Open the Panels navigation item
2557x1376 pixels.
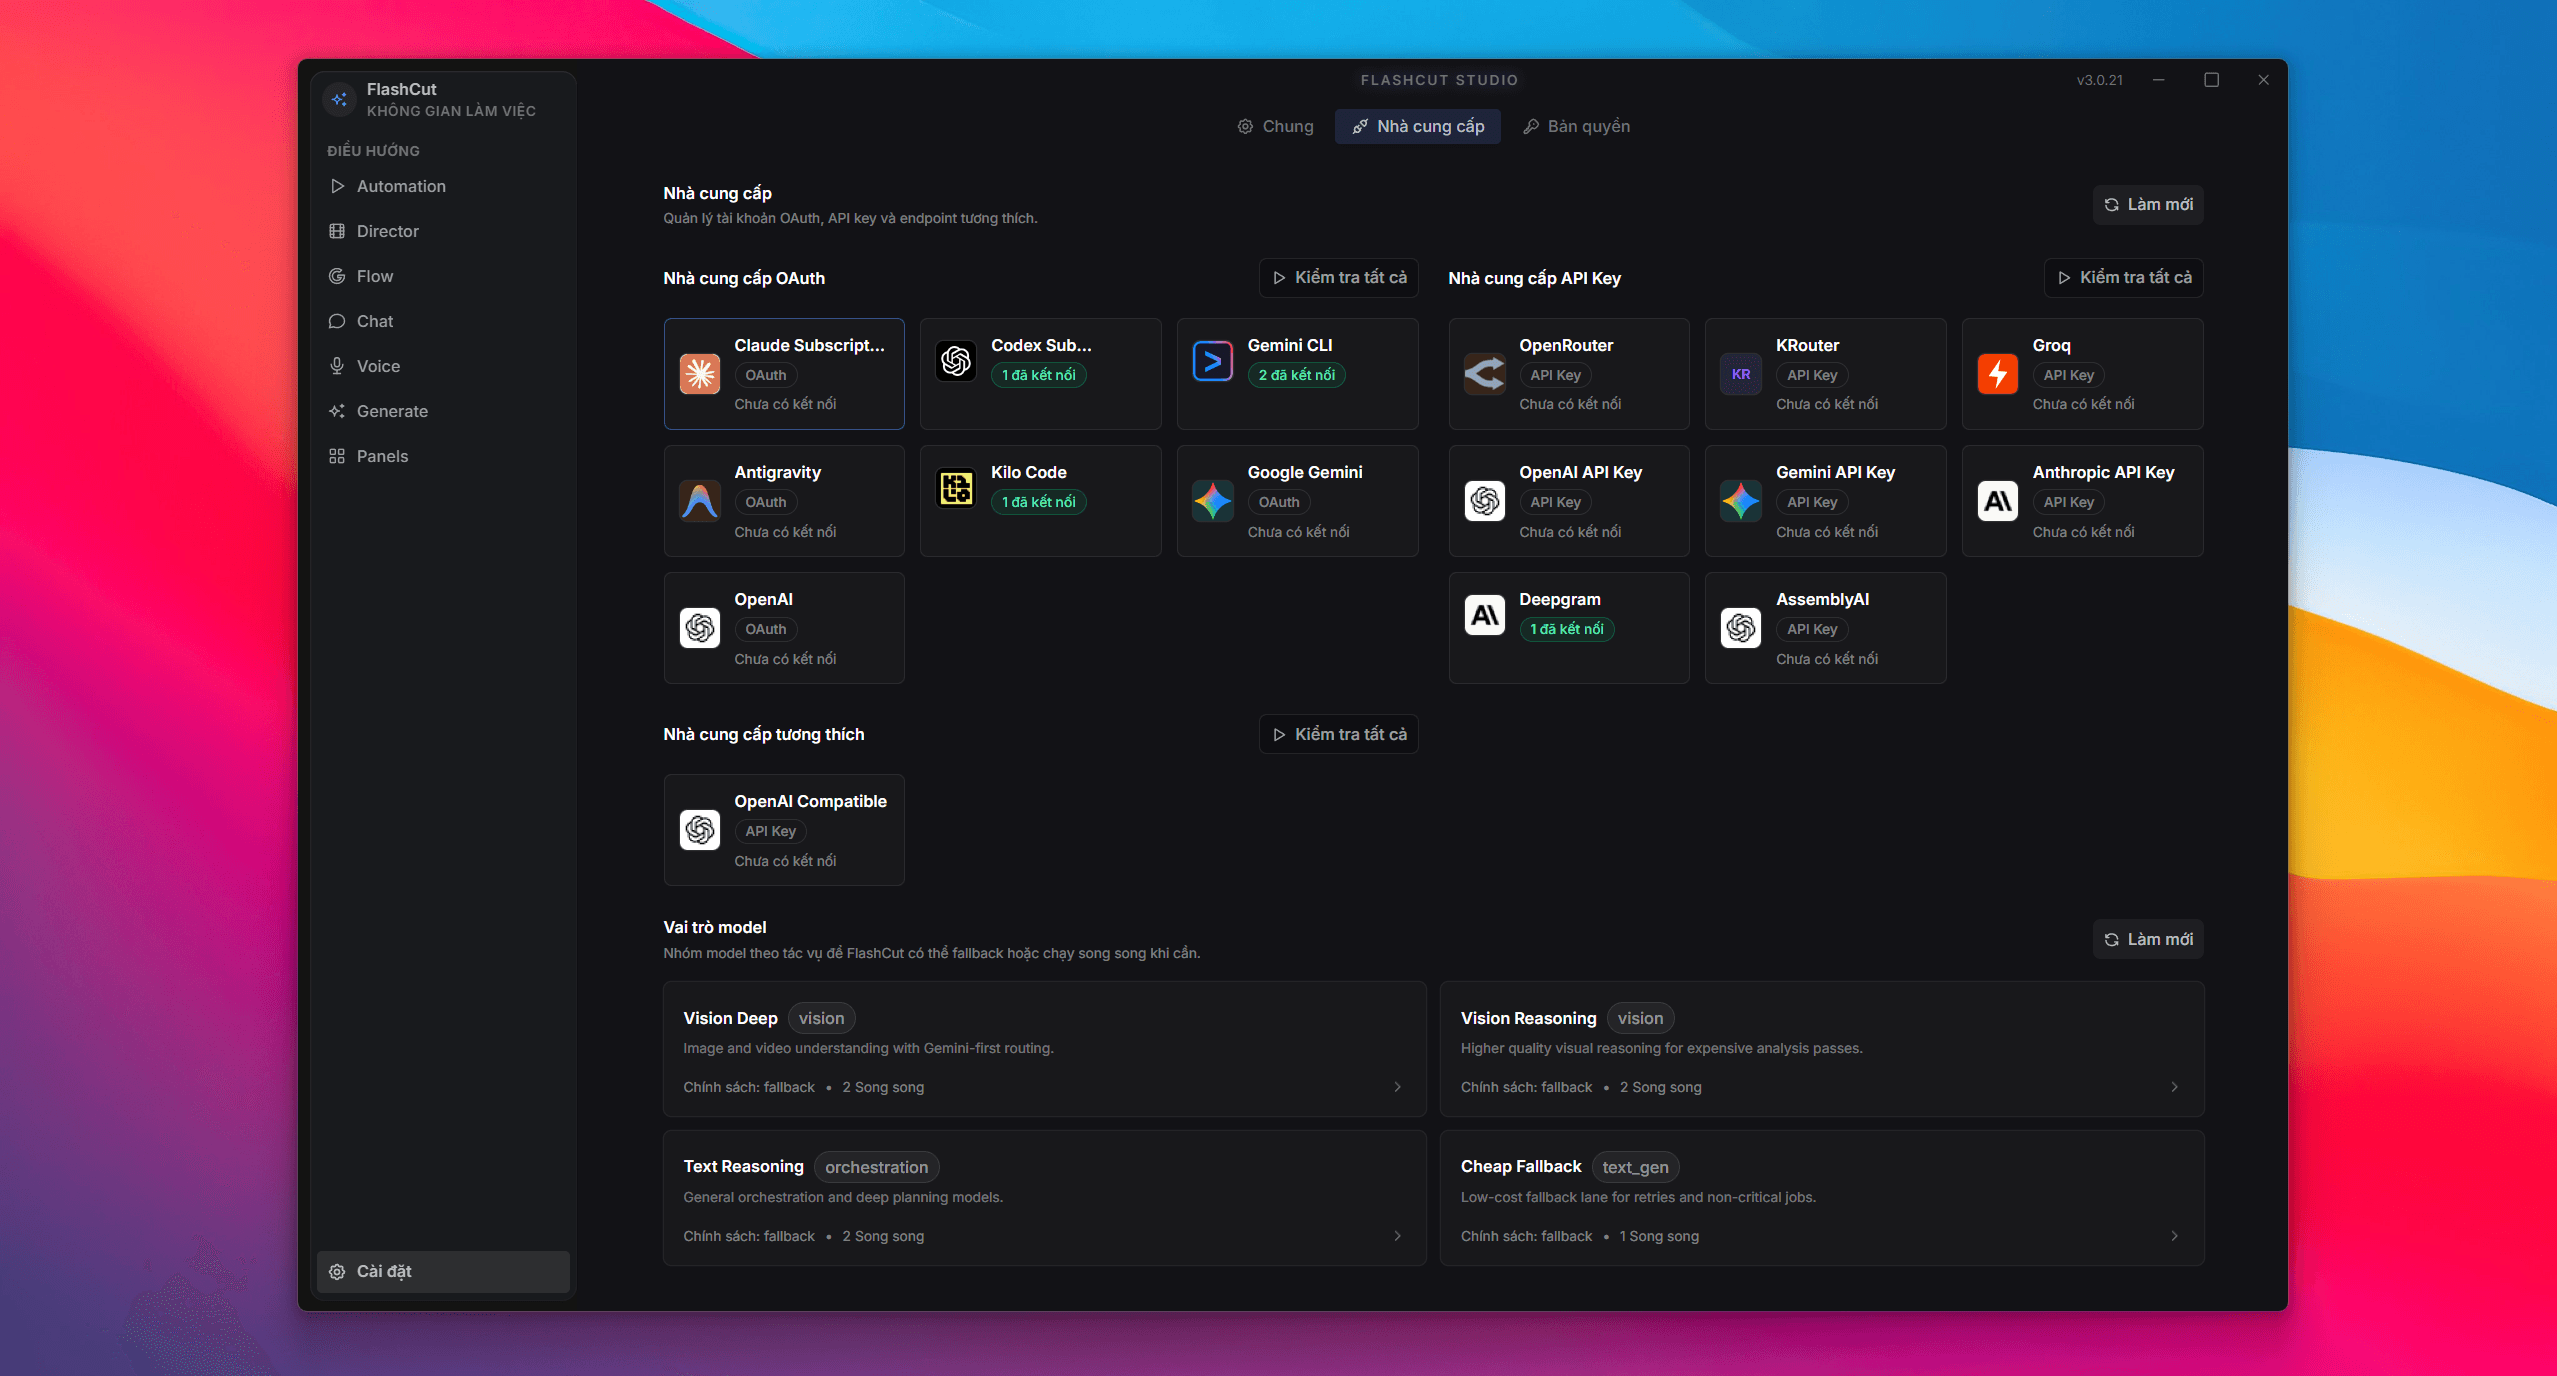(443, 456)
